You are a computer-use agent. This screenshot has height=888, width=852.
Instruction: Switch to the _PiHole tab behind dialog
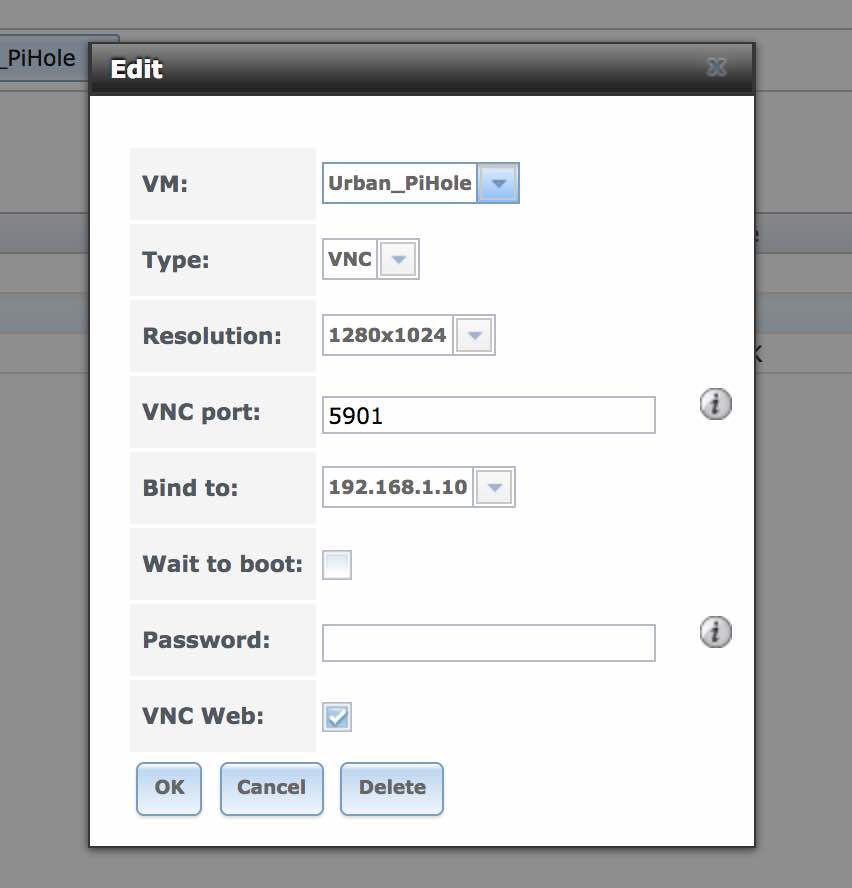(x=42, y=58)
